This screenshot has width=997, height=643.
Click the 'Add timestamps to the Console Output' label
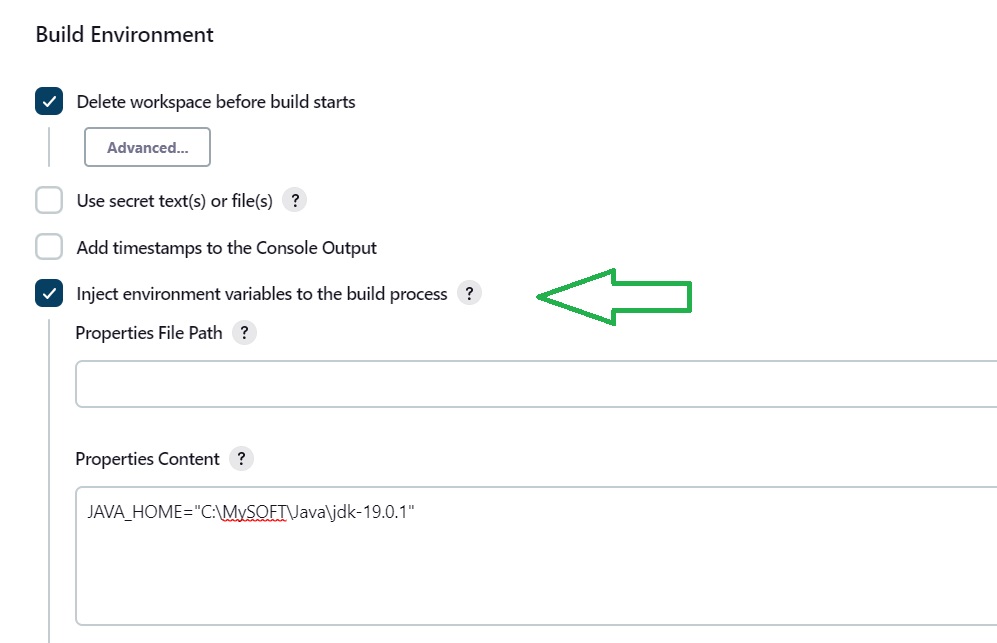point(226,247)
